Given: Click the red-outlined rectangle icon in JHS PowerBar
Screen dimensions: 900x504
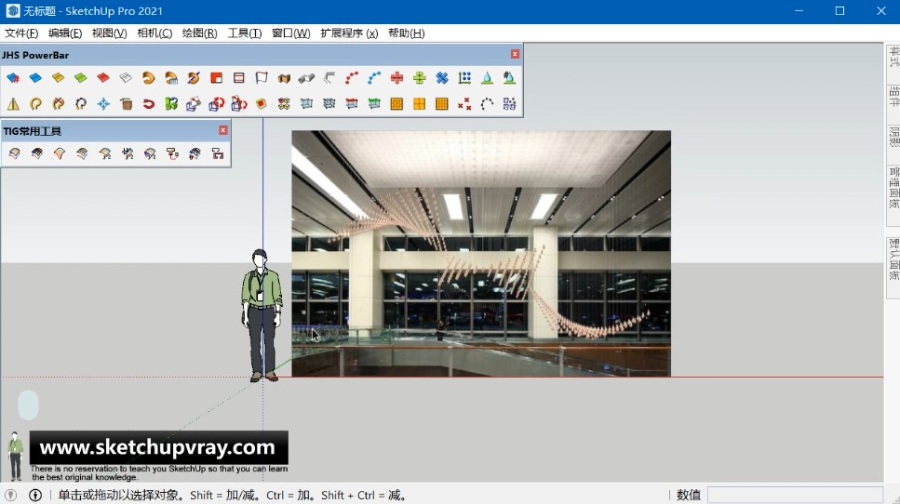Looking at the screenshot, I should [x=239, y=77].
